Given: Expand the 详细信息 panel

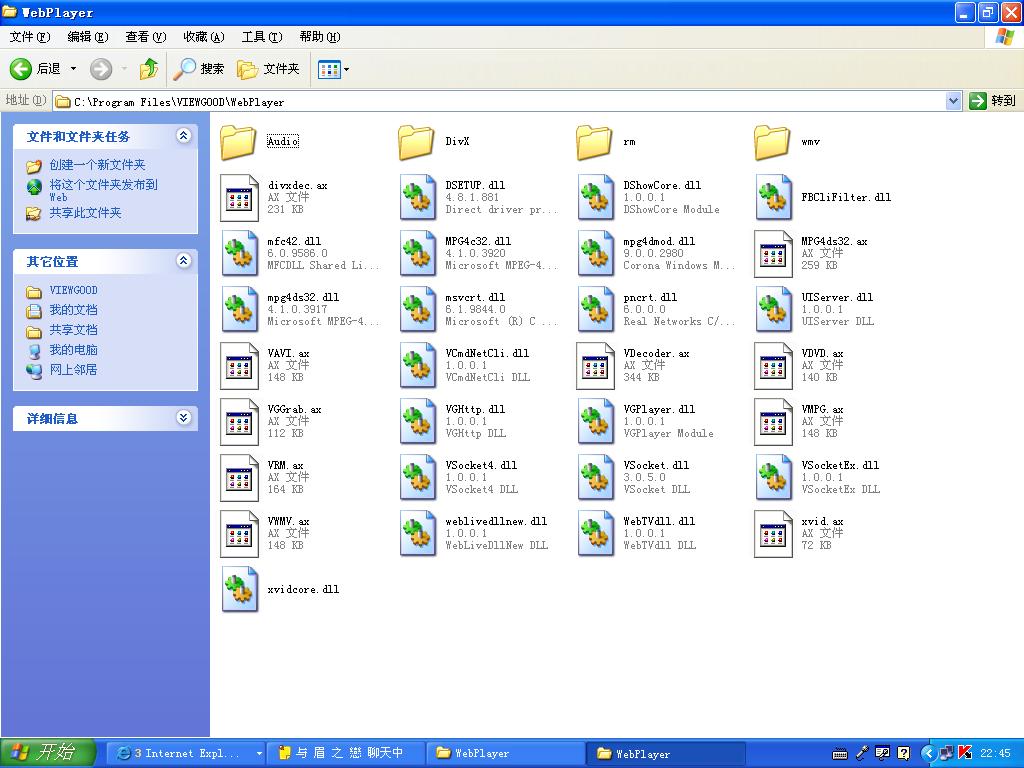Looking at the screenshot, I should pos(184,418).
